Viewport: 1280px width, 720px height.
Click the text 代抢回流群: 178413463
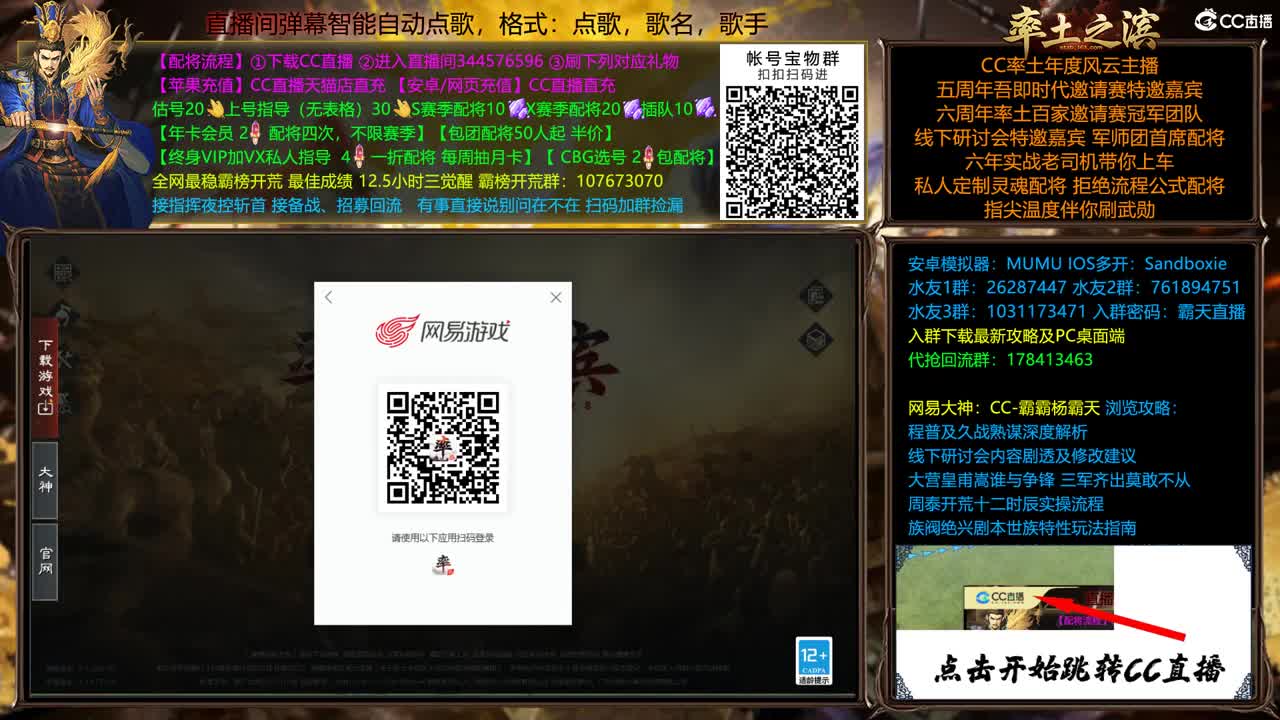pyautogui.click(x=1000, y=360)
